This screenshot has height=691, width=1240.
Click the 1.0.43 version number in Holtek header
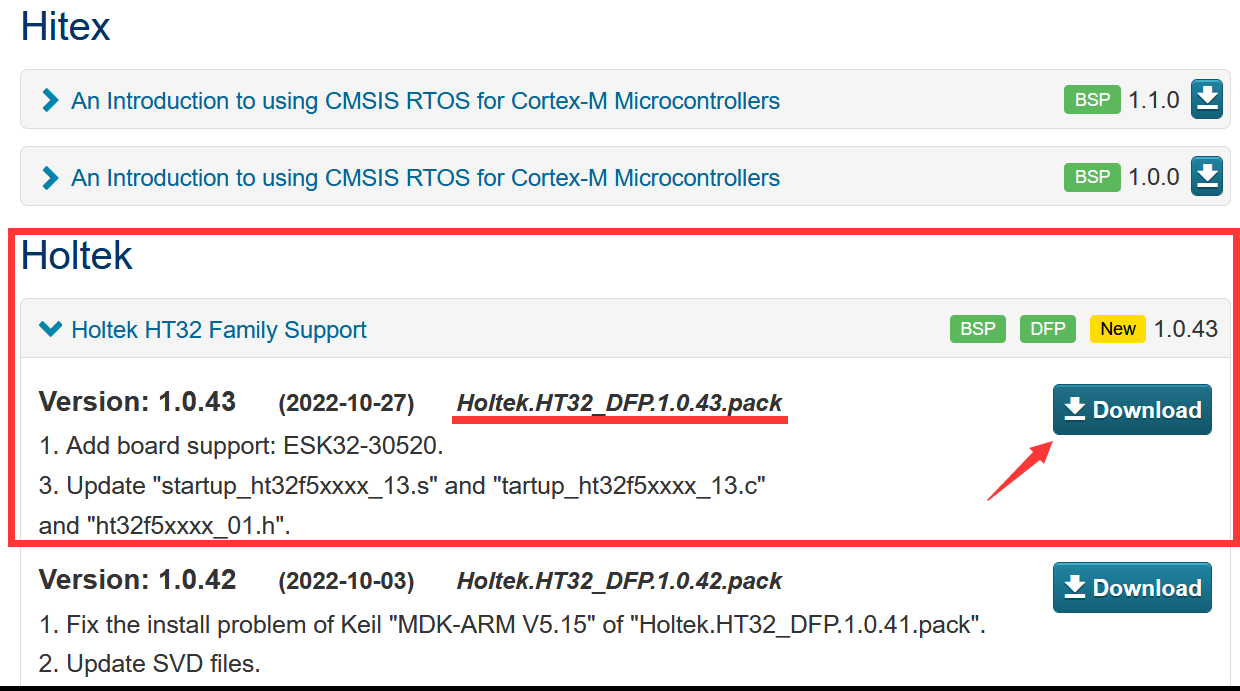1185,329
